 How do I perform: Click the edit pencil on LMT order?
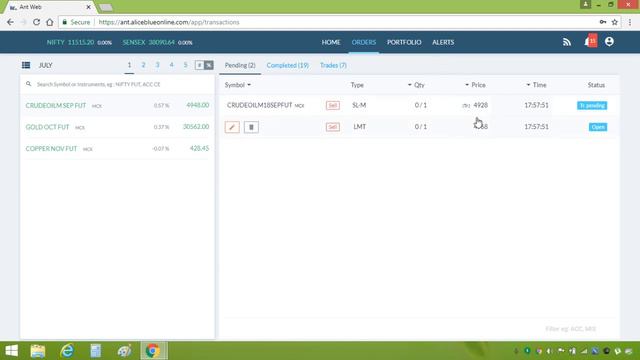[232, 127]
